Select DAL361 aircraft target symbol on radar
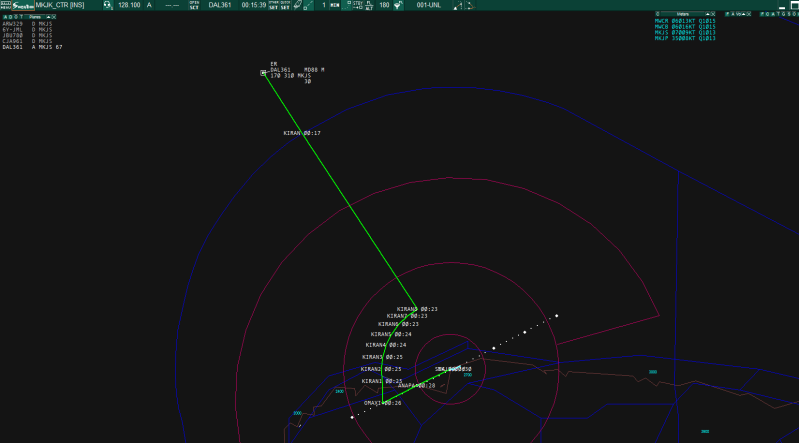 pos(263,73)
